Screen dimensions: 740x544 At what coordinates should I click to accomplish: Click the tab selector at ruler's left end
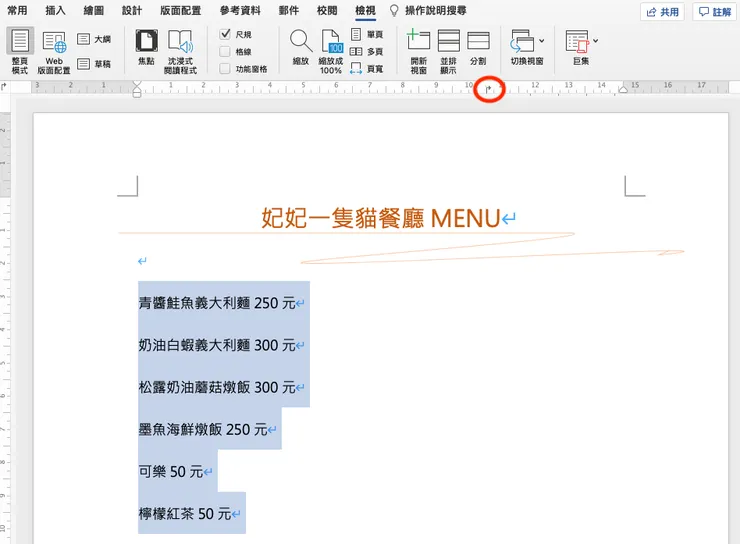[4, 86]
